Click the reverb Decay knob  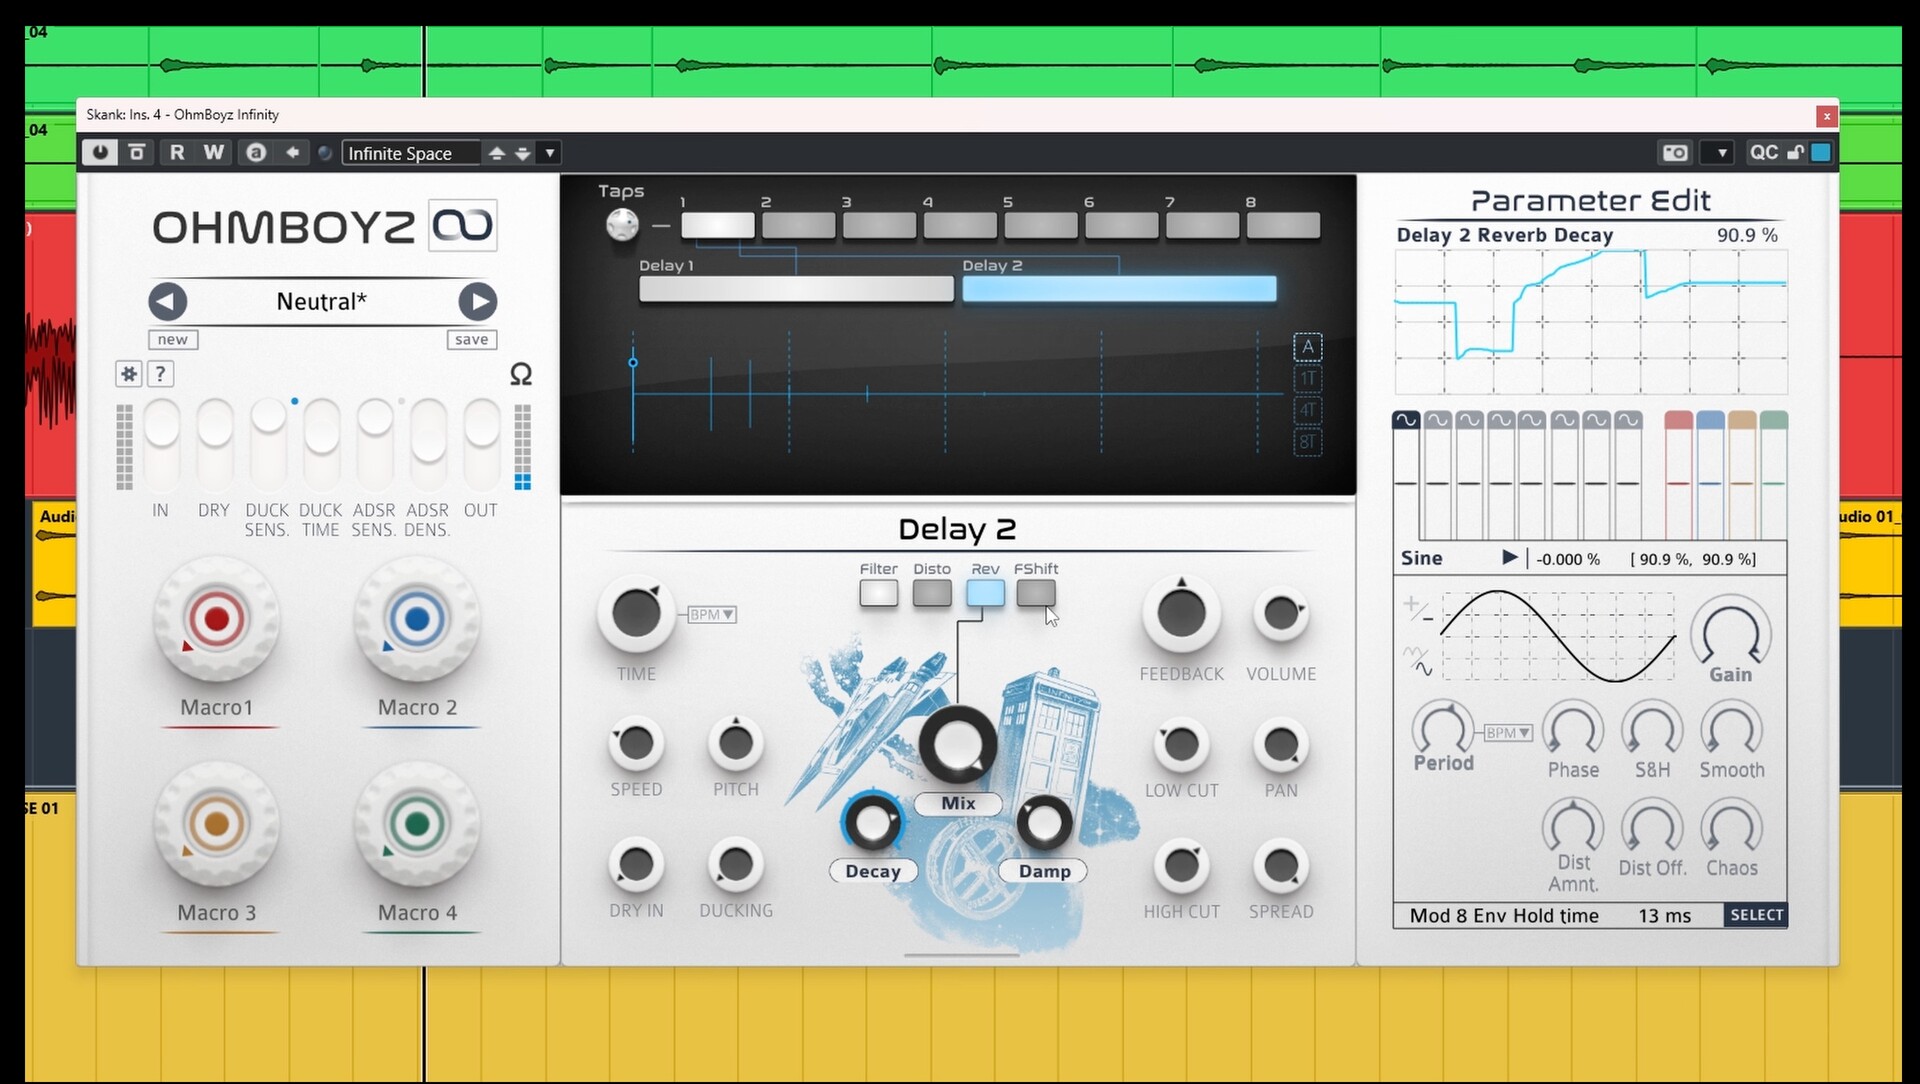872,823
